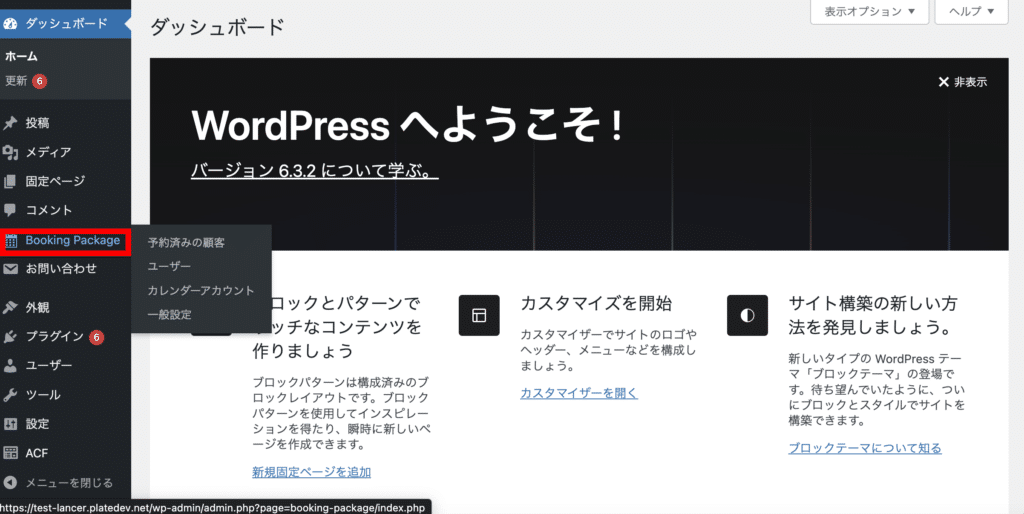
Task: Open 一般設定 in the Booking Package submenu
Action: 169,315
